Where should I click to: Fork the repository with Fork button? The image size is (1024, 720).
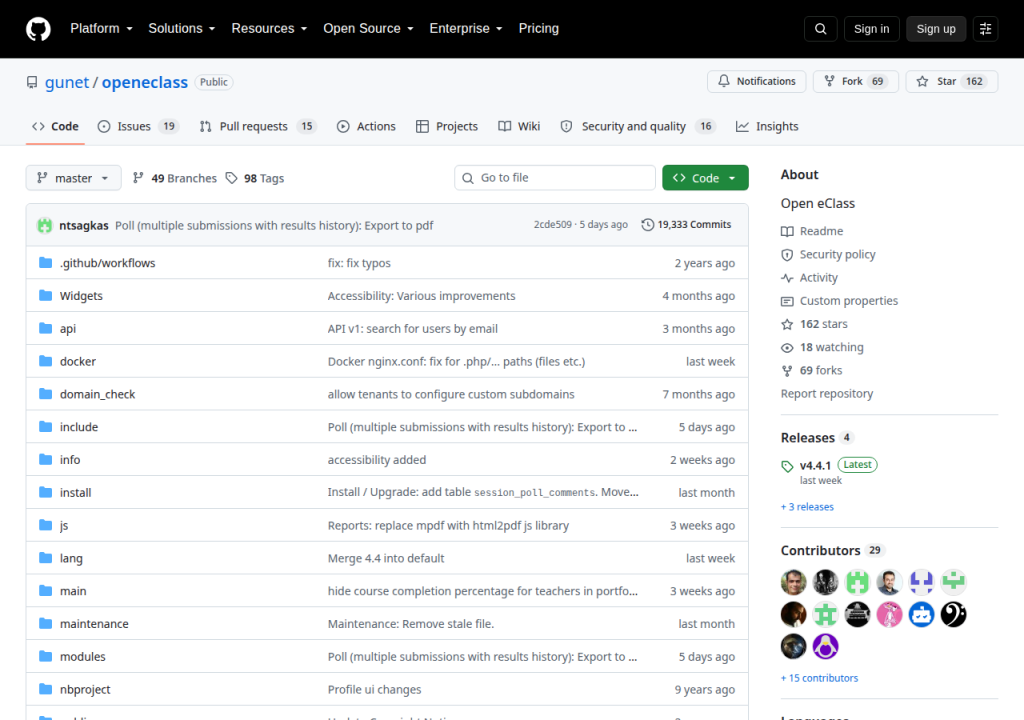click(x=856, y=81)
